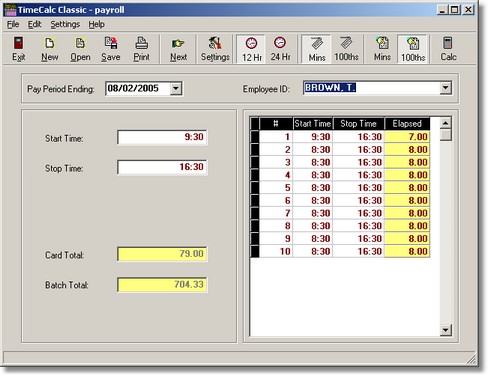488x376 pixels.
Task: Print the timecard using Print icon
Action: click(142, 49)
